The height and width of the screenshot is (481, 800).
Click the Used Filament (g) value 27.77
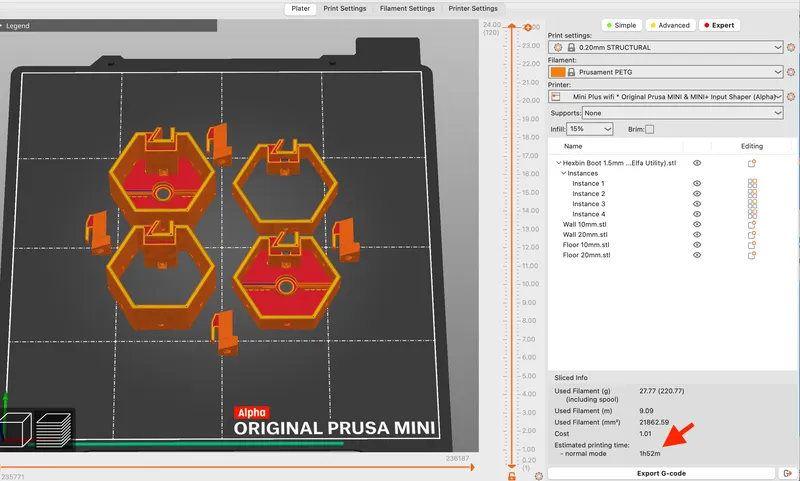tap(661, 391)
